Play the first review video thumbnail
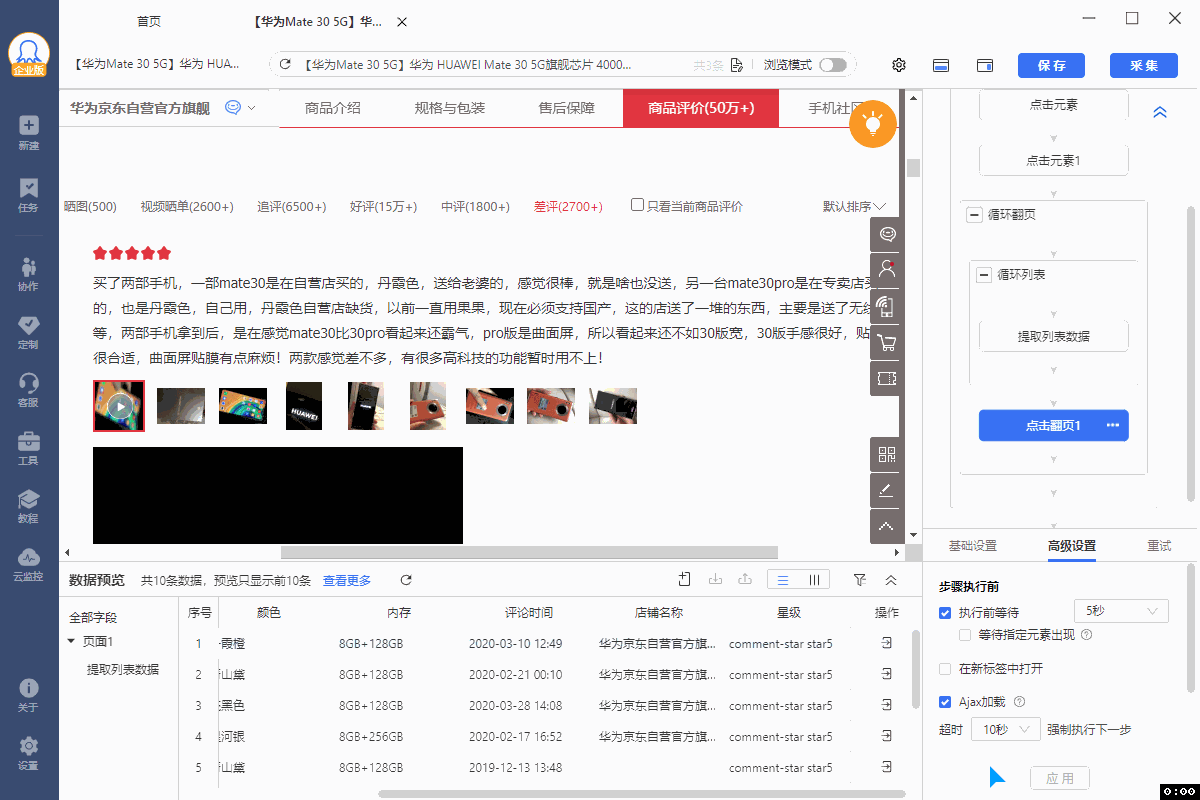Image resolution: width=1200 pixels, height=800 pixels. [x=119, y=406]
